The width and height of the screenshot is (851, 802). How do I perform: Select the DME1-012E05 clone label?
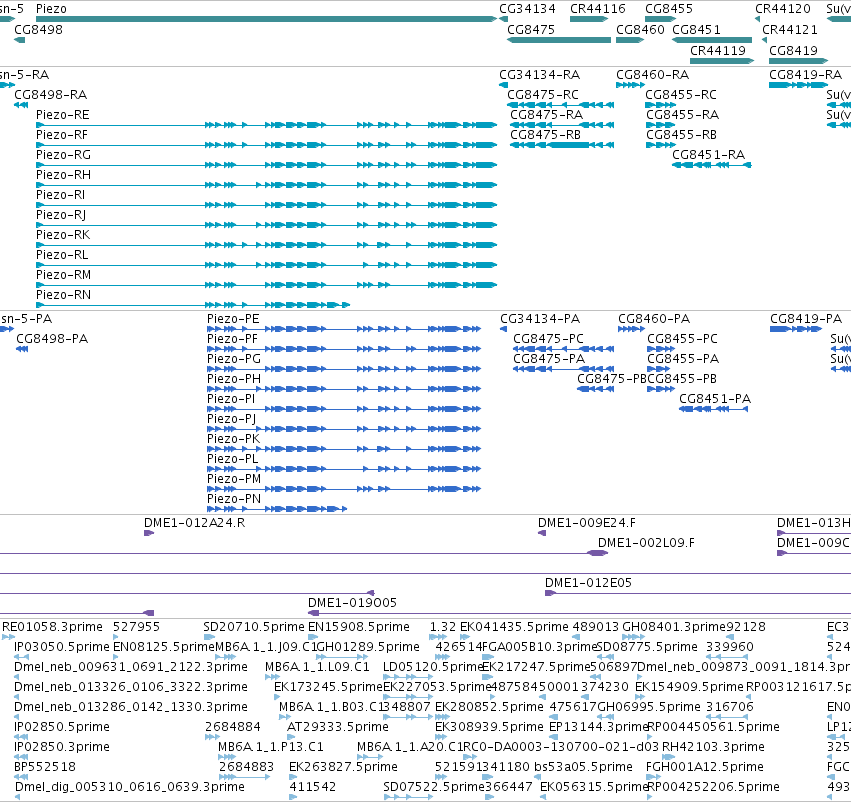pyautogui.click(x=588, y=583)
